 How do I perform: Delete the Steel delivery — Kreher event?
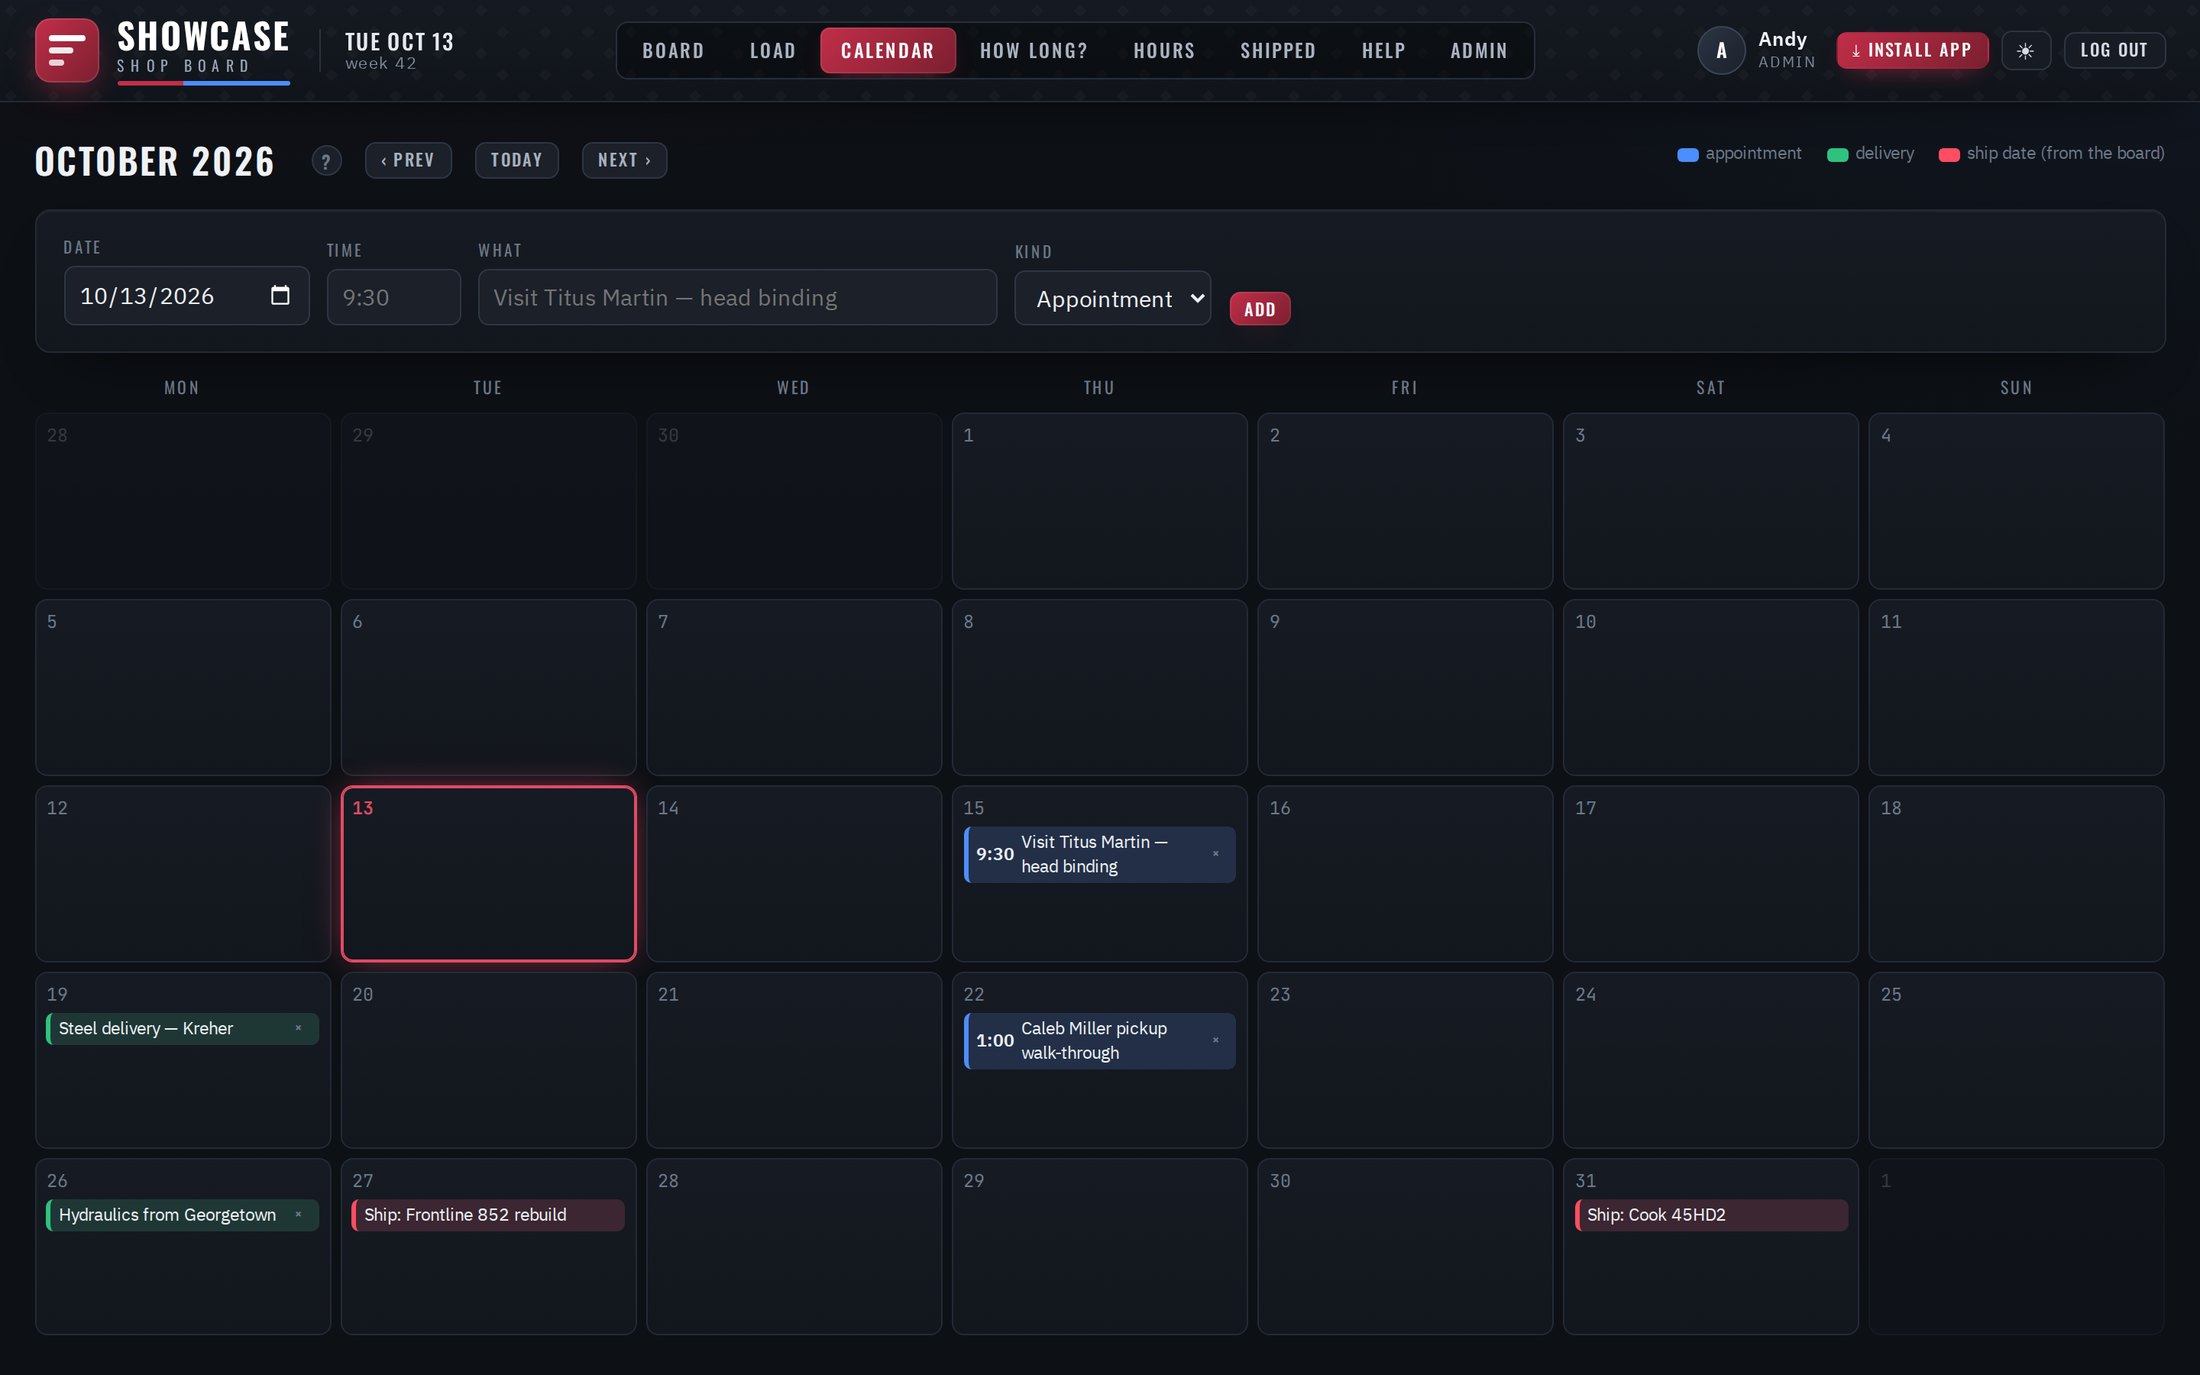tap(298, 1028)
